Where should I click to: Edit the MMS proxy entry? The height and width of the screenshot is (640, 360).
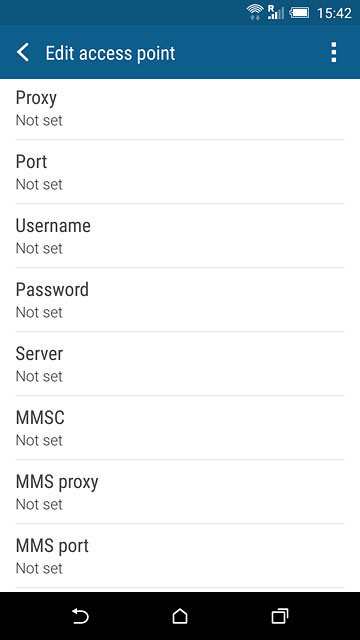click(180, 491)
